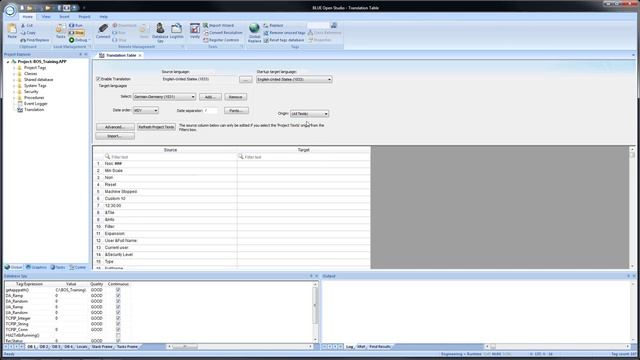
Task: Open Find/Replace from the Clipboard group
Action: coord(35,40)
